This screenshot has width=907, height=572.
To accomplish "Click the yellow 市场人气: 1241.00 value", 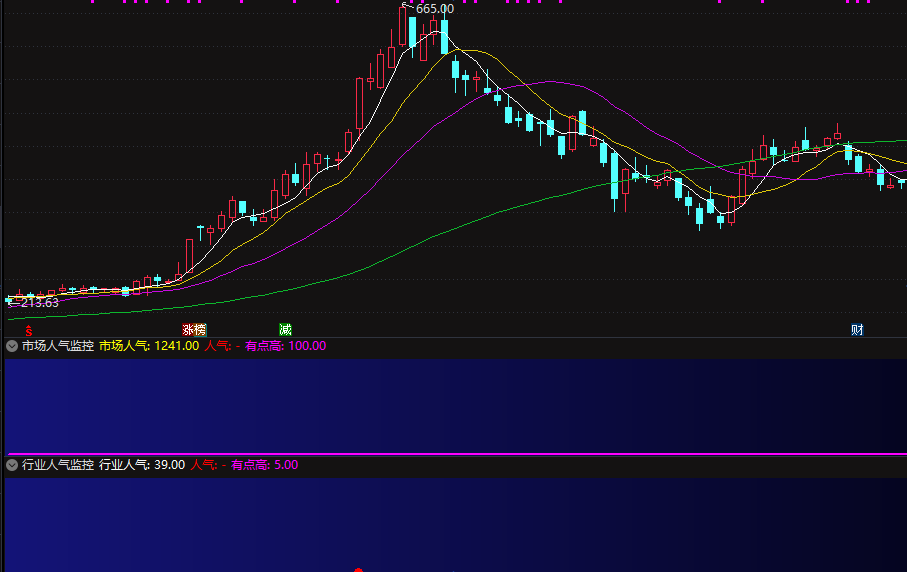I will tap(149, 346).
